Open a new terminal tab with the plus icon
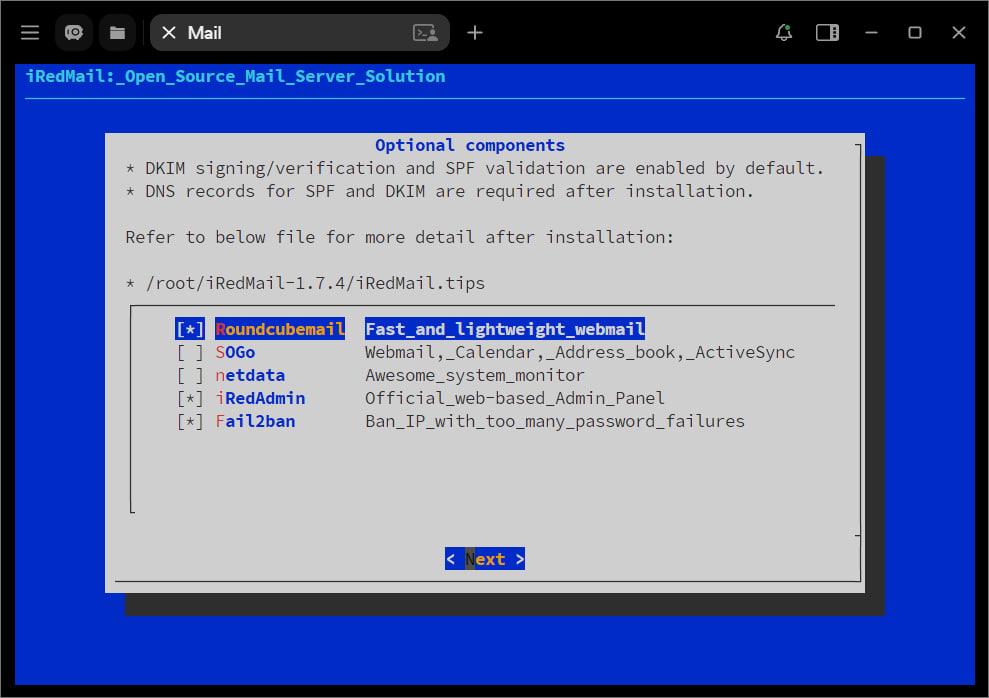The width and height of the screenshot is (989, 698). click(x=474, y=32)
